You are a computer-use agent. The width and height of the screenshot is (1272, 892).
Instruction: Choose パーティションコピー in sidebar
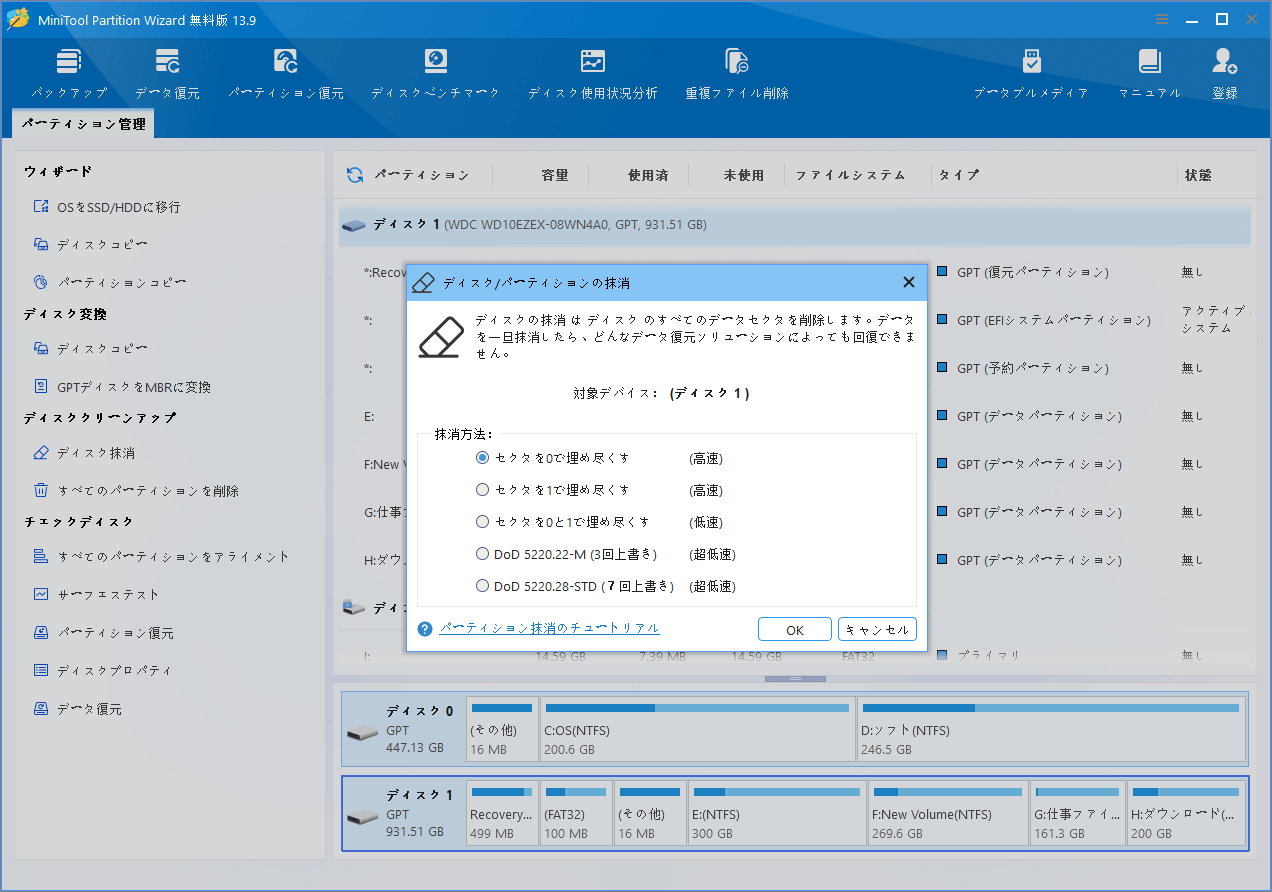tap(110, 282)
